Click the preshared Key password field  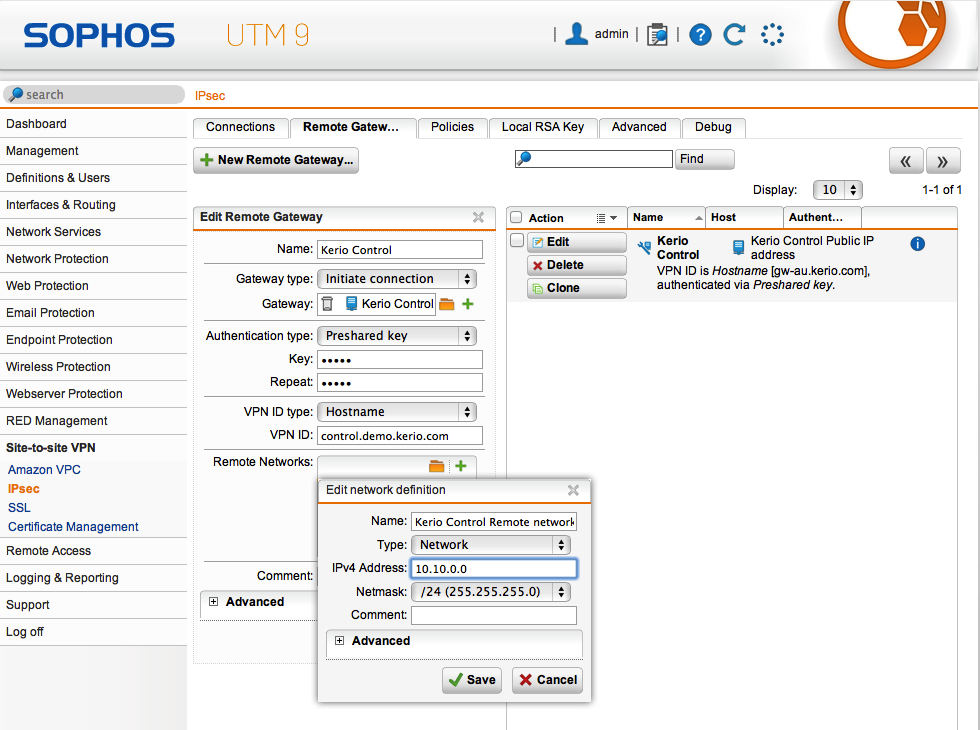click(400, 360)
